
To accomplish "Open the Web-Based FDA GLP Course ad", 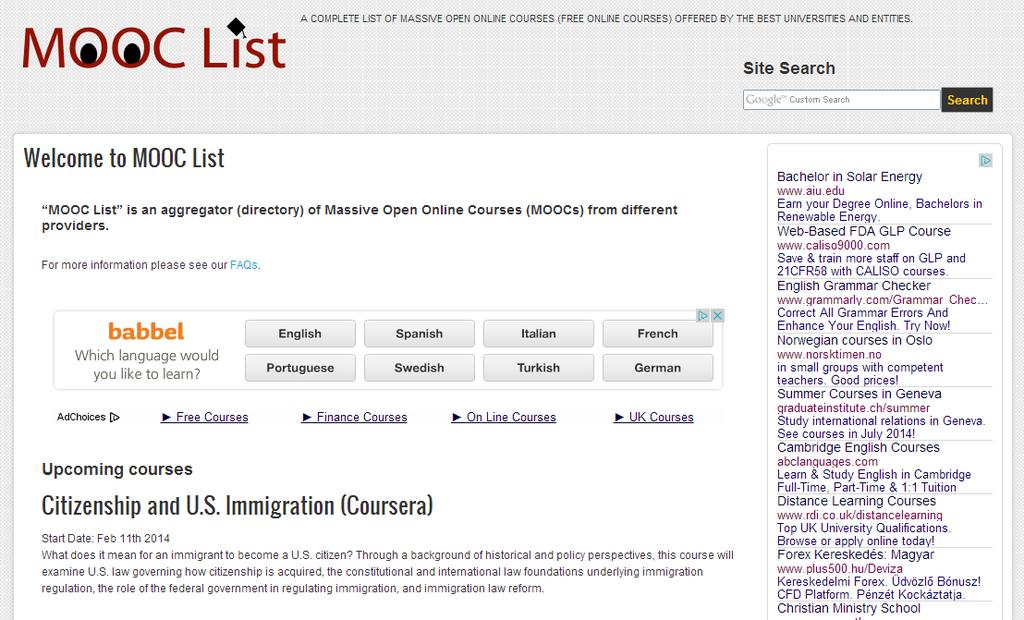I will tap(864, 231).
